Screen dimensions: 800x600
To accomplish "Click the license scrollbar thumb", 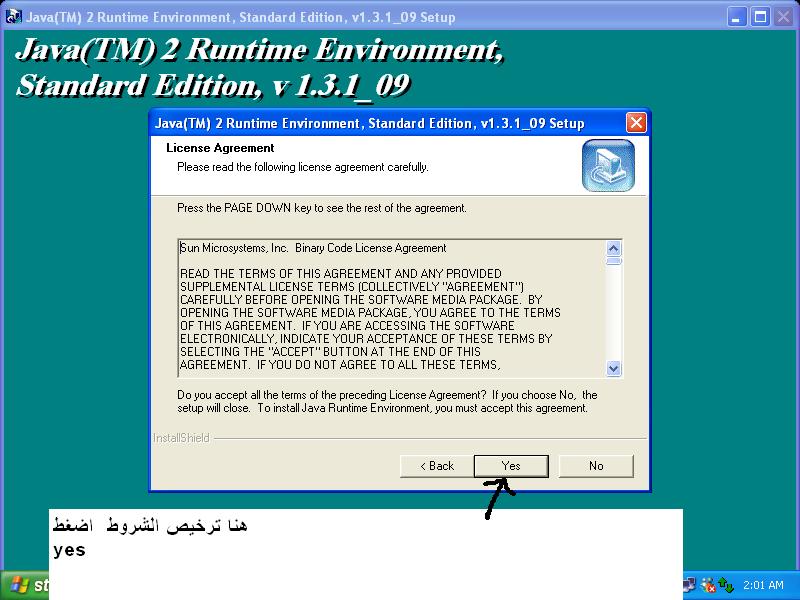I will (x=613, y=261).
